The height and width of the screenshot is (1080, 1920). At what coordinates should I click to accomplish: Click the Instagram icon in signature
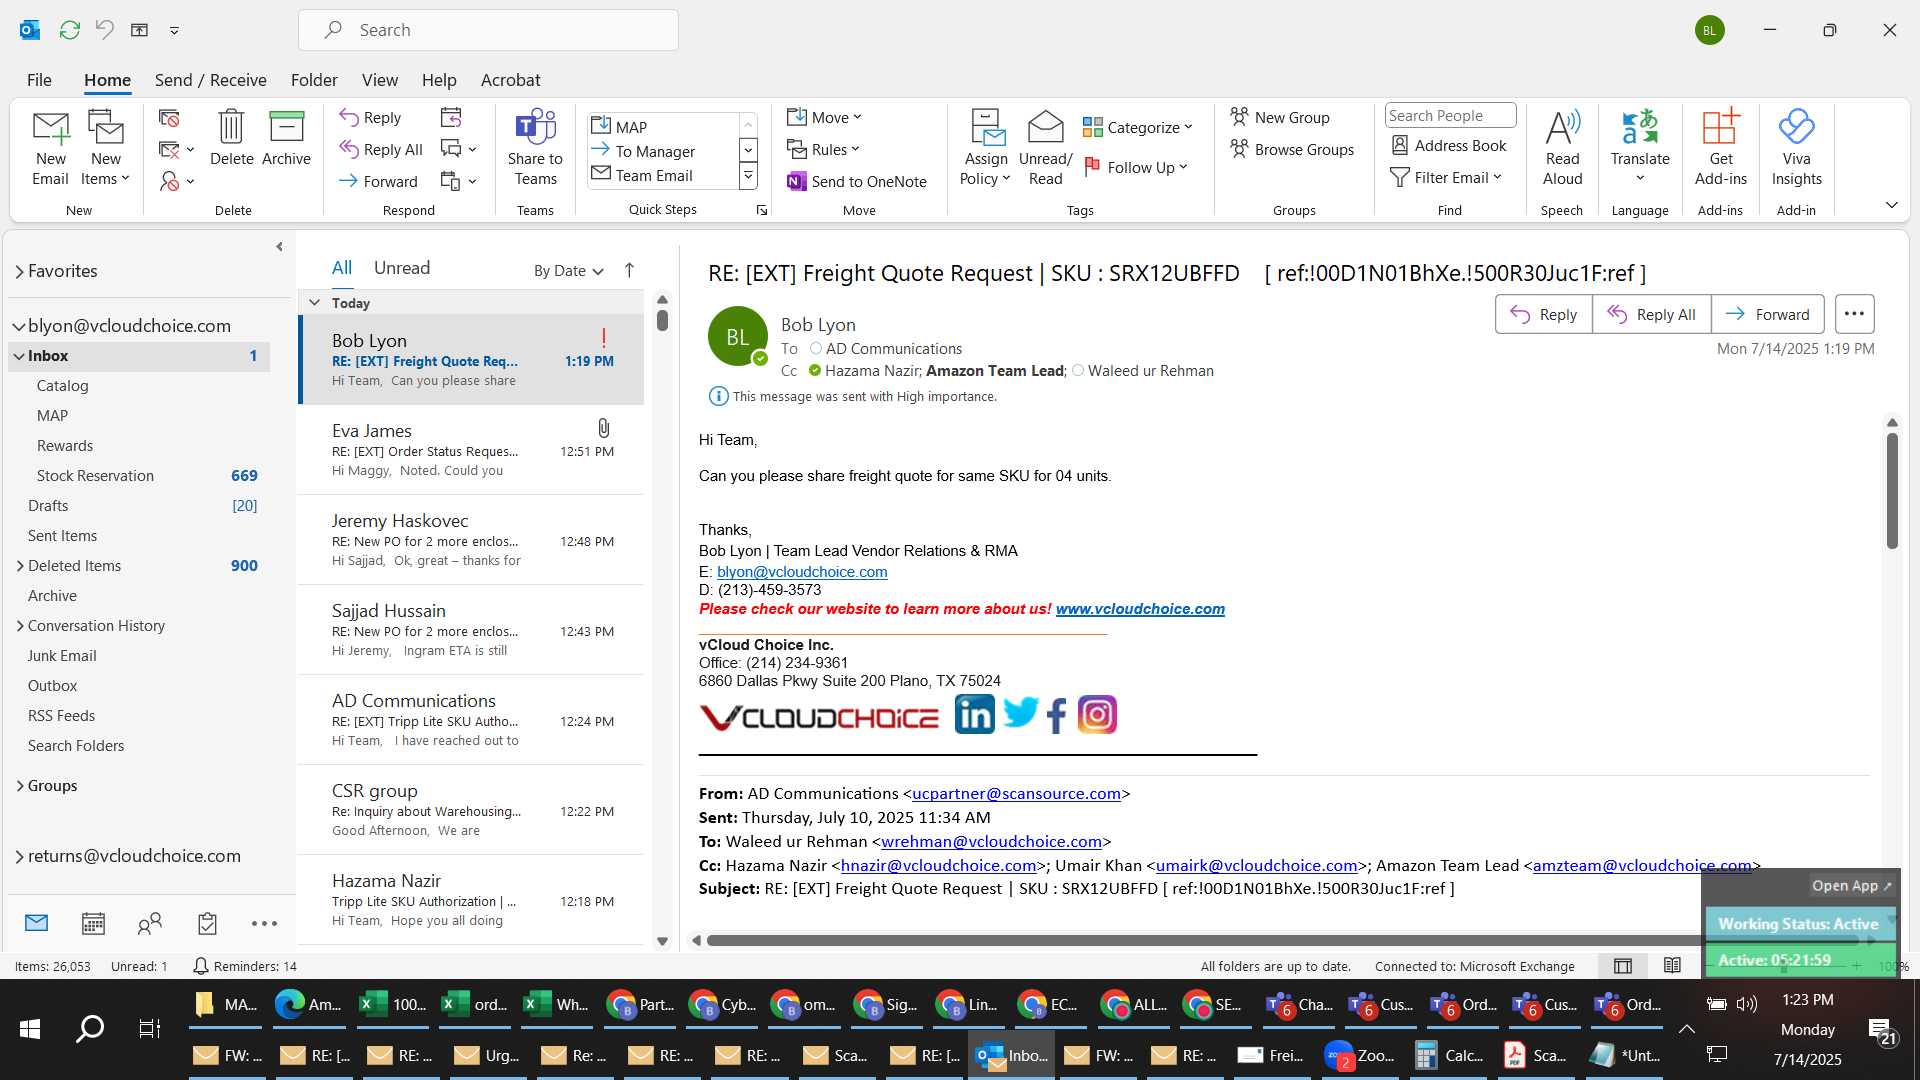coord(1097,714)
